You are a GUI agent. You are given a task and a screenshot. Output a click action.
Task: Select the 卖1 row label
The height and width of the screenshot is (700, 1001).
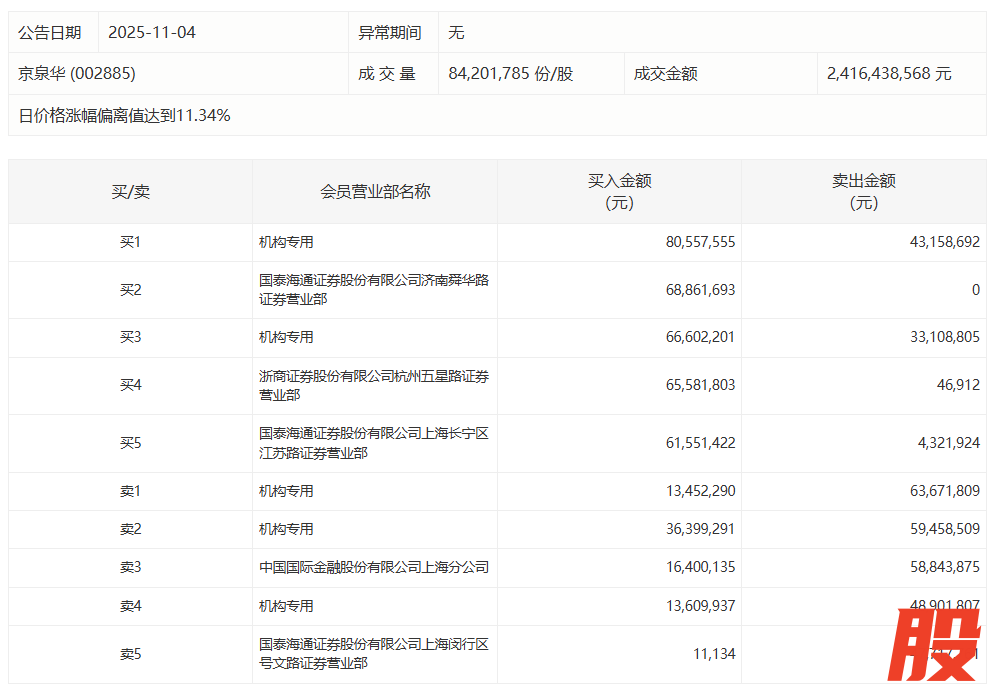(x=131, y=491)
